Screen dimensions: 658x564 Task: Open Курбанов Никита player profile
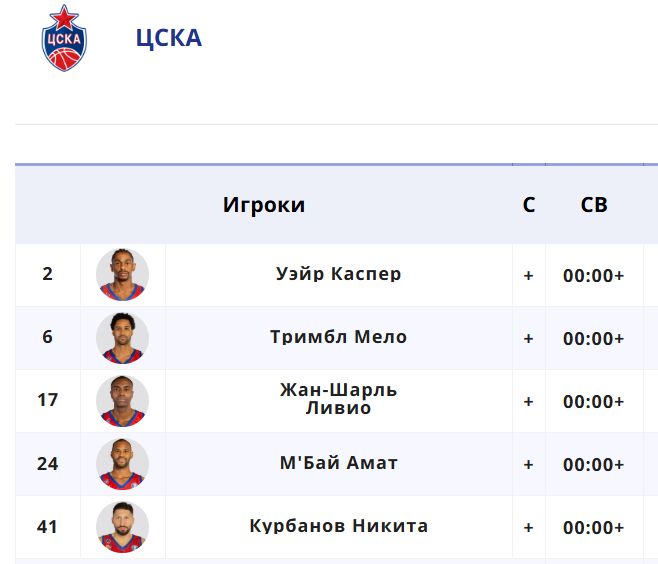338,526
